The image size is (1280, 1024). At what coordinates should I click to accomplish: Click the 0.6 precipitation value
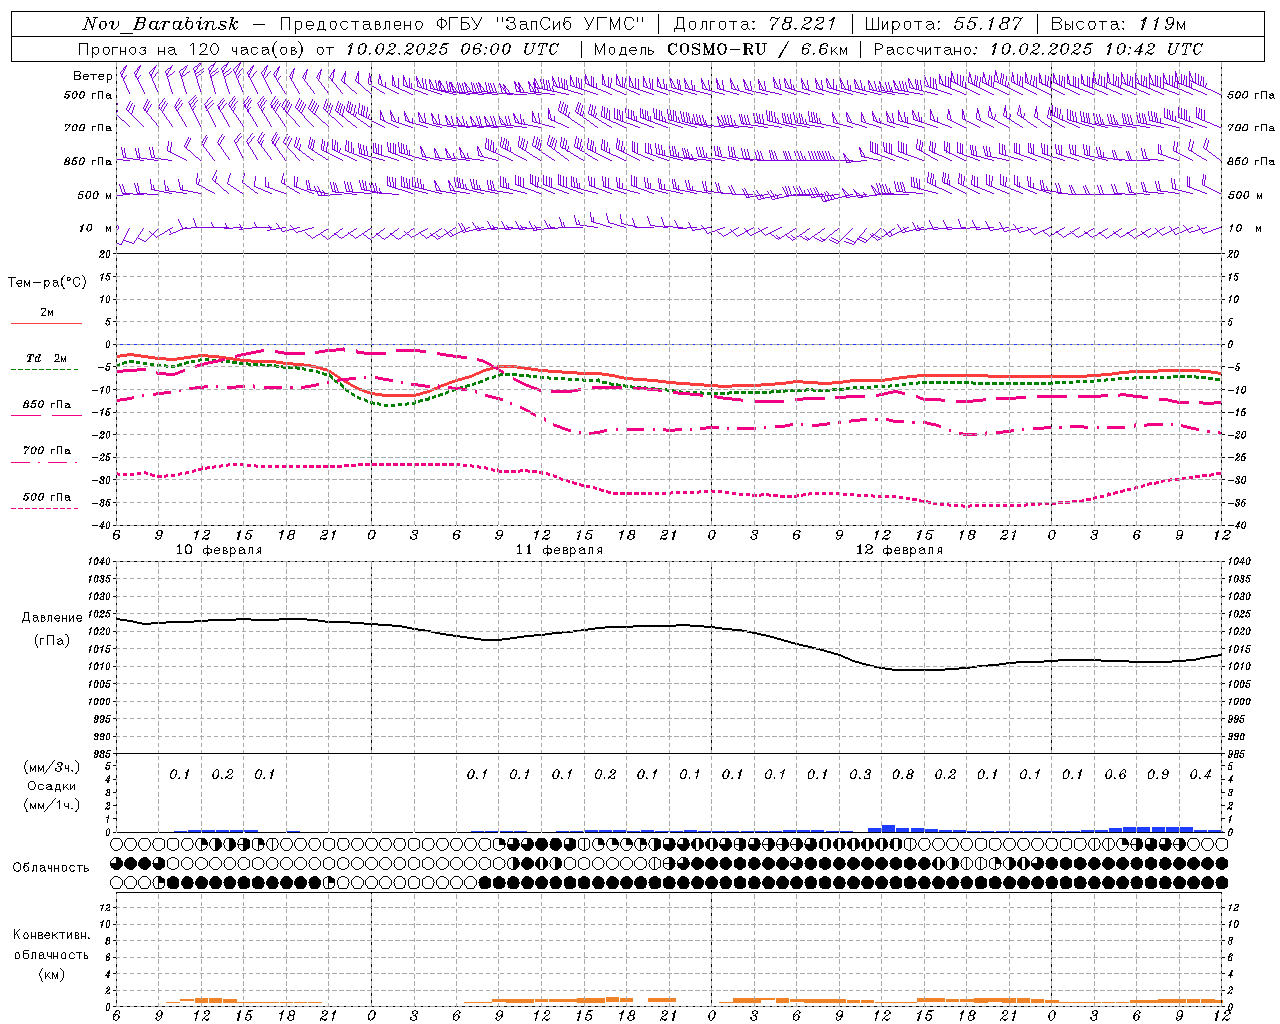1115,774
